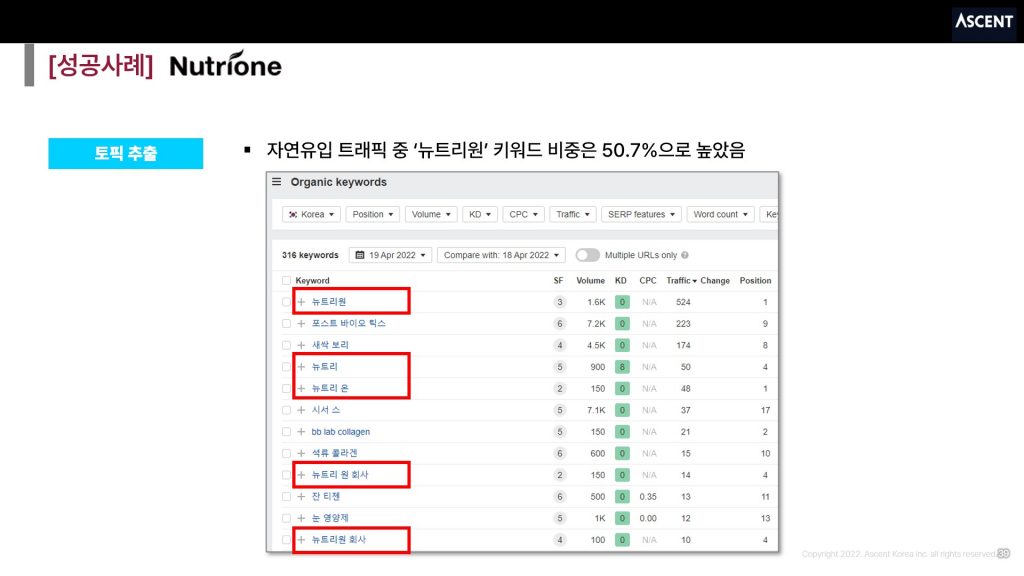Click help icon next to Multiple URLs only

pos(684,255)
